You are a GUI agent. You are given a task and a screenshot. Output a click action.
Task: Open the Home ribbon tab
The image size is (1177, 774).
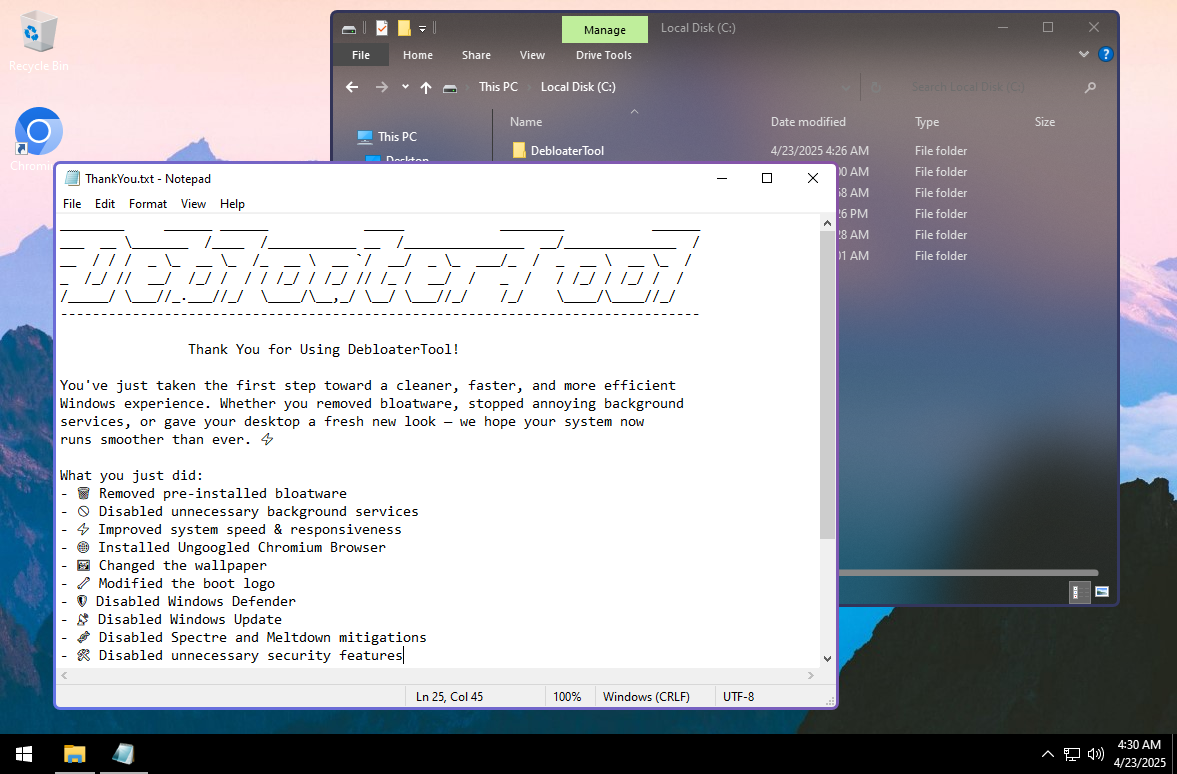417,55
